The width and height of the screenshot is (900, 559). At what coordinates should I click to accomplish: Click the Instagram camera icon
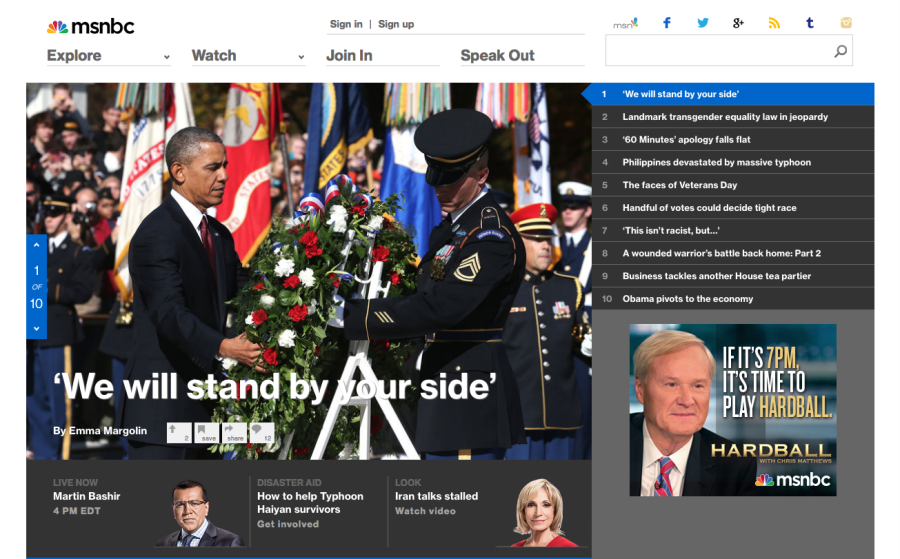tap(846, 23)
